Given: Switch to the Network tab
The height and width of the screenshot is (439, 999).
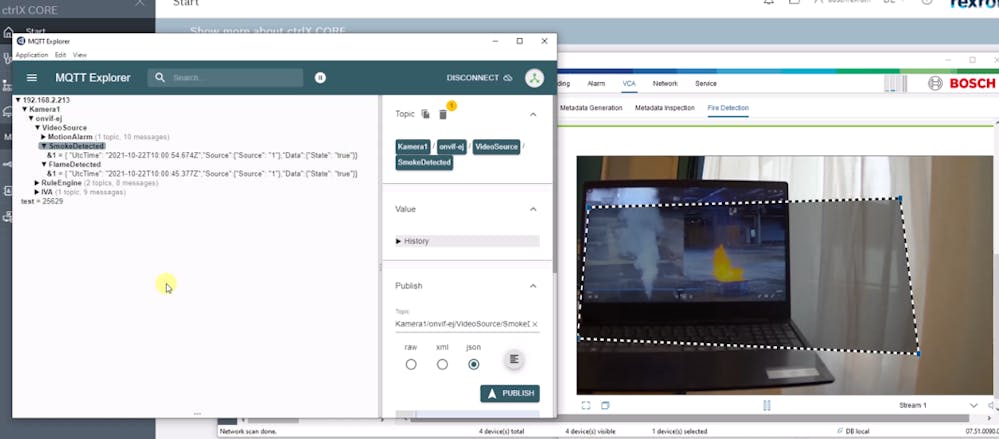Looking at the screenshot, I should coord(665,83).
